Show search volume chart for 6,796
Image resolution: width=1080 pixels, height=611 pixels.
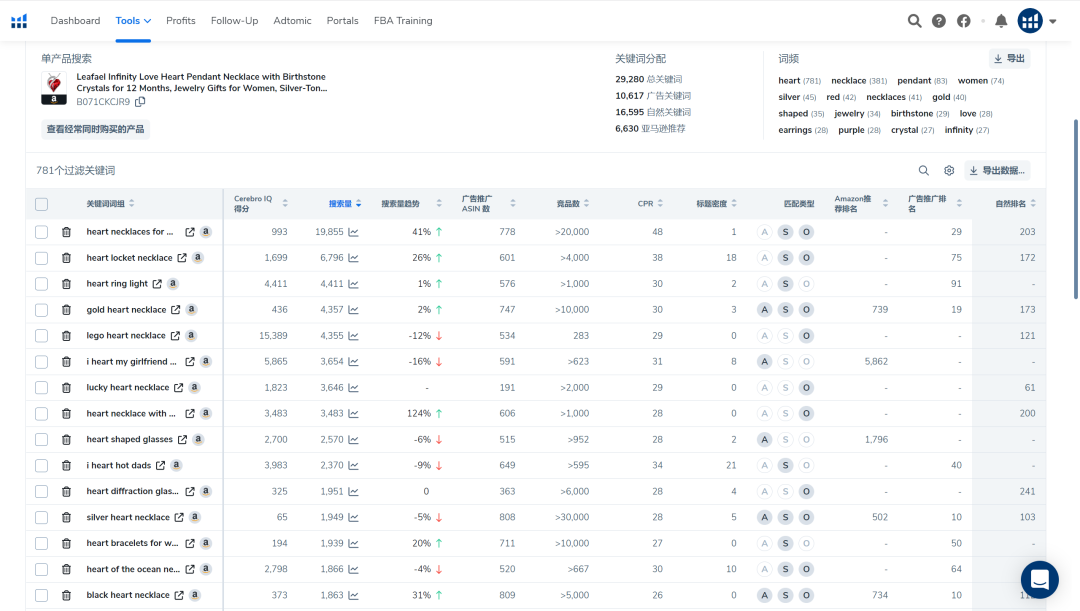tap(353, 258)
